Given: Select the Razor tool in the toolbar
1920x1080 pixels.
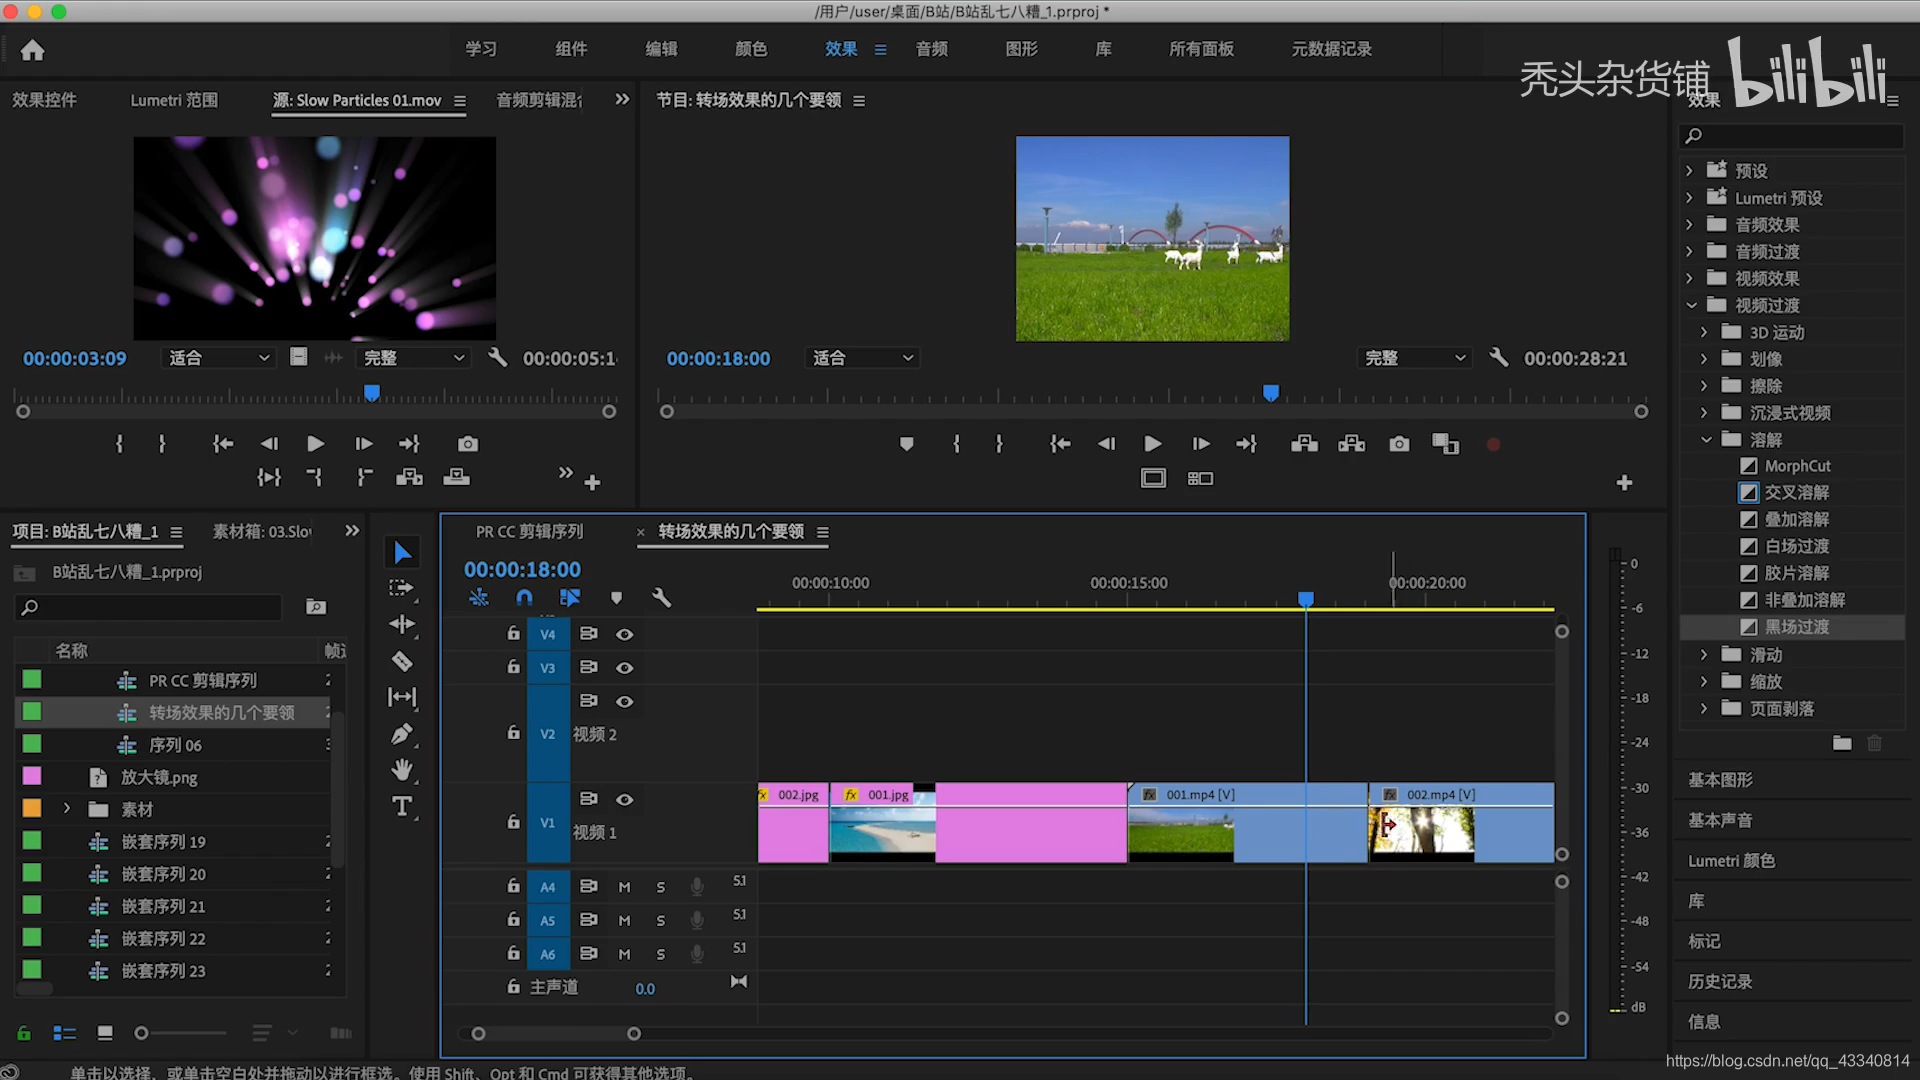Looking at the screenshot, I should coord(402,662).
